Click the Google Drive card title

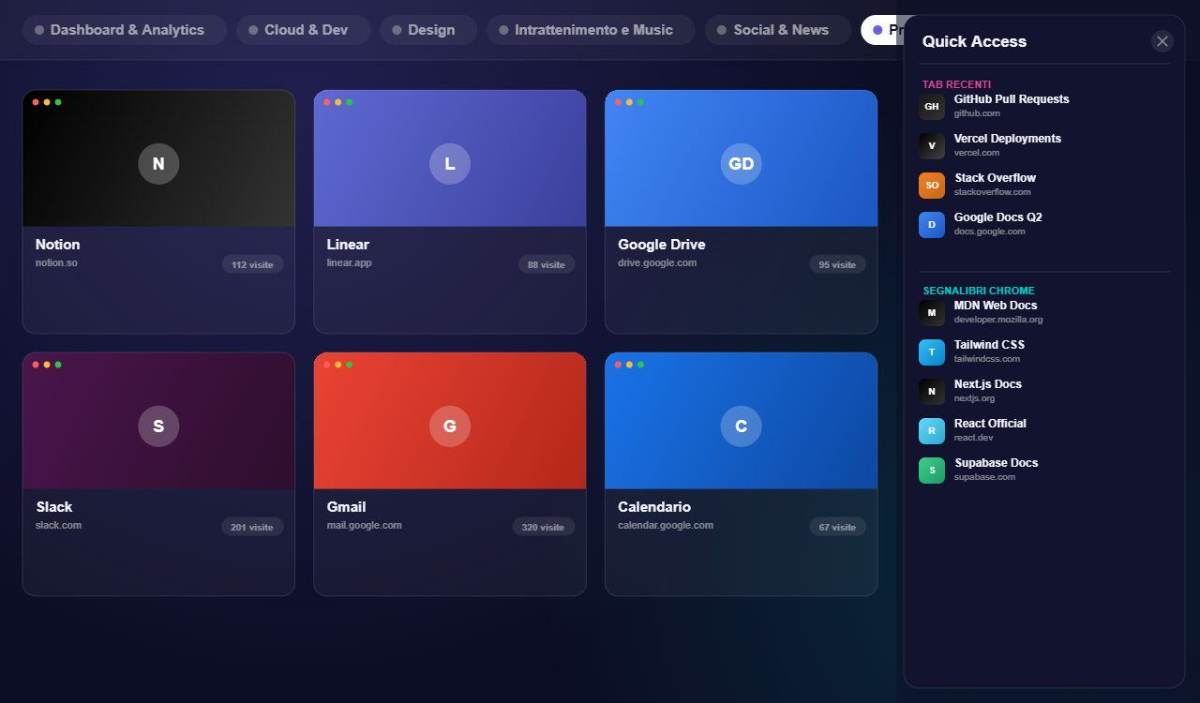(x=661, y=244)
